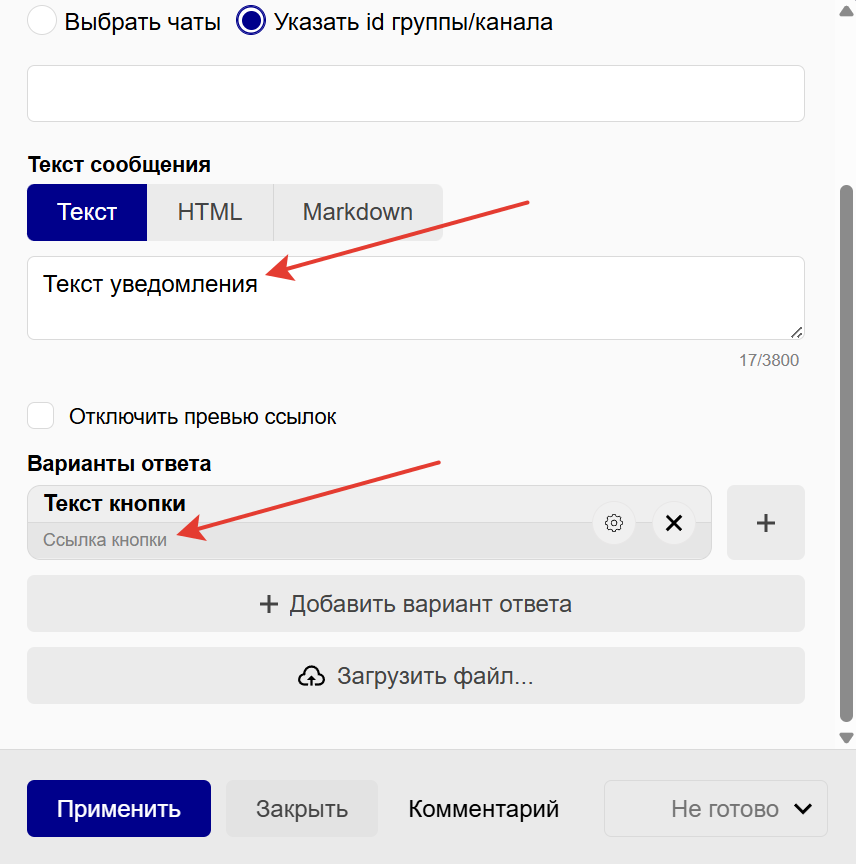The image size is (856, 864).
Task: Select "Указать id группы/канала" option
Action: [x=250, y=21]
